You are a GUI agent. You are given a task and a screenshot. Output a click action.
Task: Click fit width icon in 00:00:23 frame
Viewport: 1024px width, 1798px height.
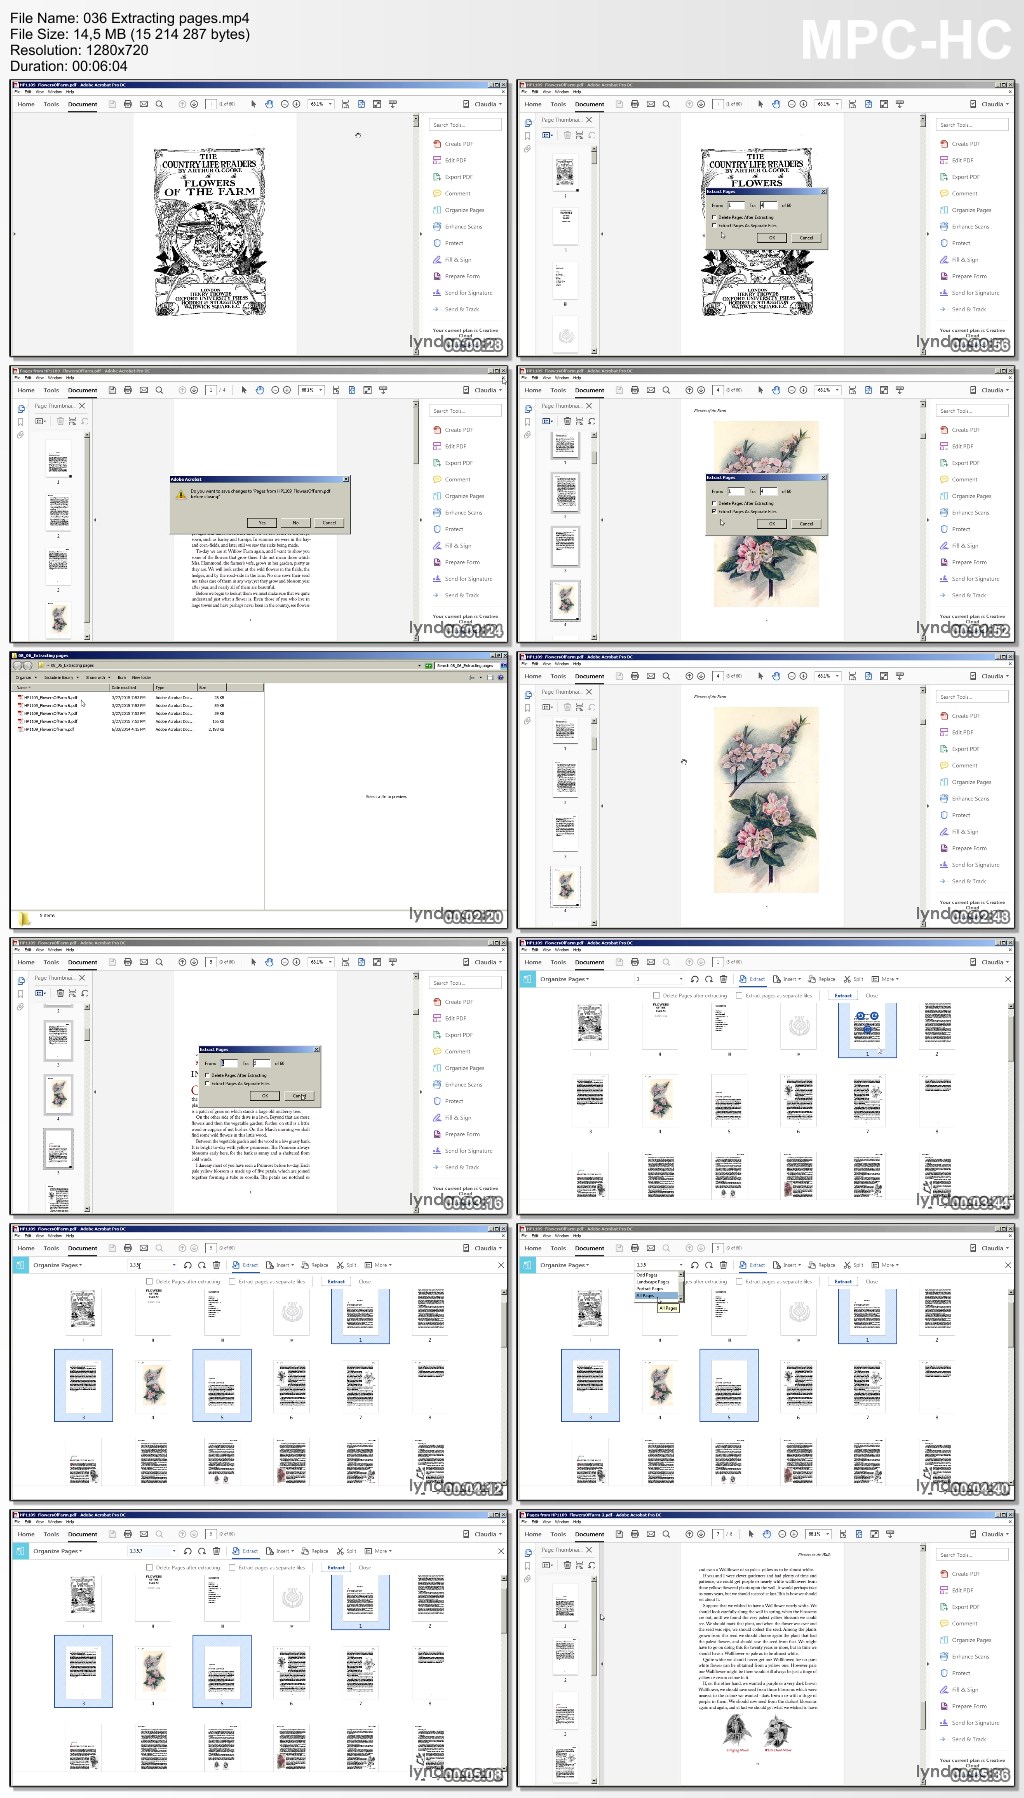coord(346,104)
